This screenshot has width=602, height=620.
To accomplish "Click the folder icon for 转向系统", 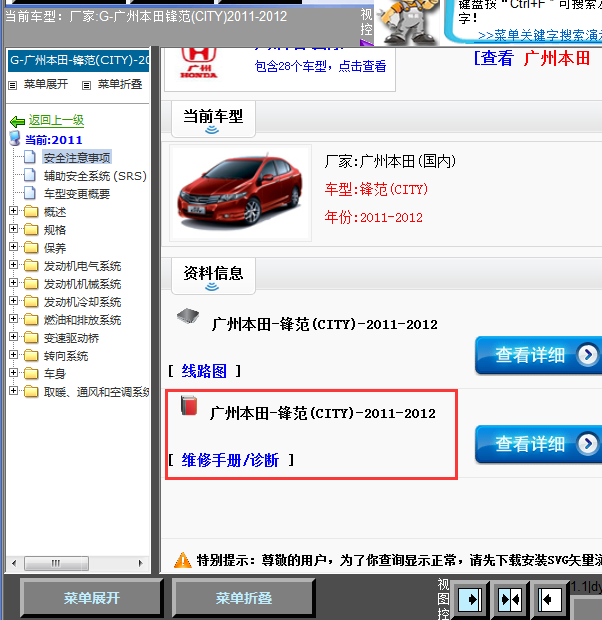I will click(31, 355).
